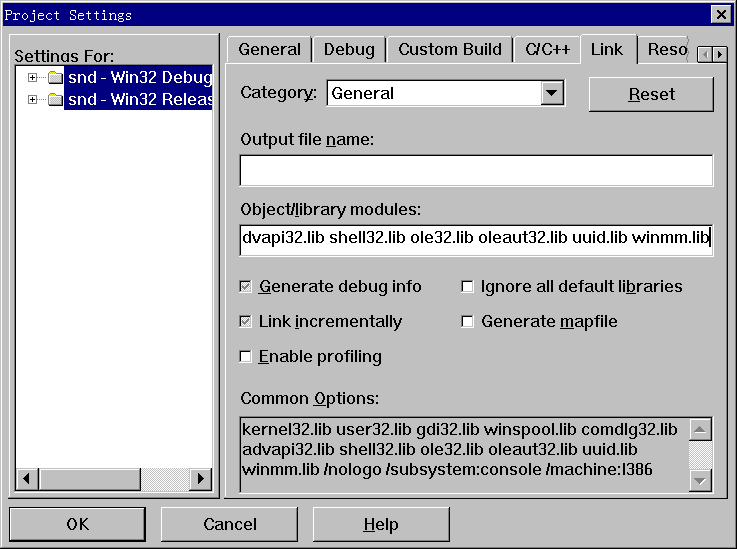Expand the snd - Win32 Release tree node
The image size is (737, 549).
click(x=32, y=99)
